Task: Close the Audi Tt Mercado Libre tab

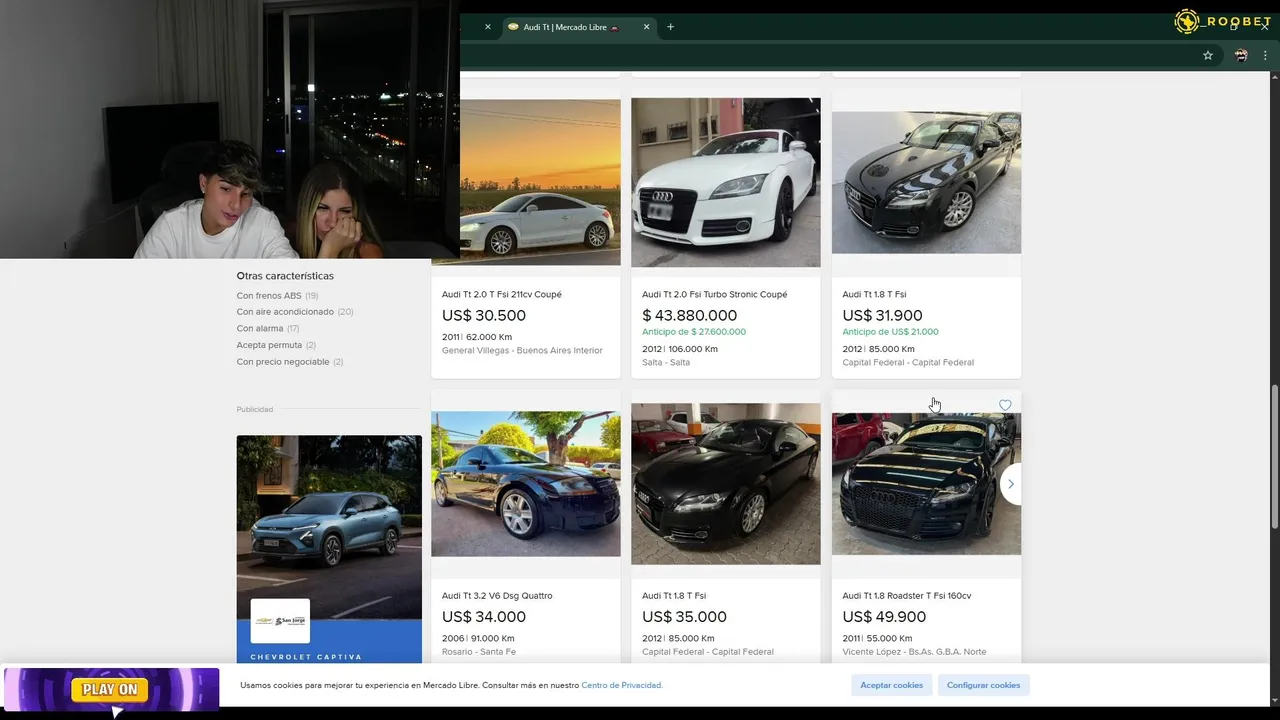Action: (646, 27)
